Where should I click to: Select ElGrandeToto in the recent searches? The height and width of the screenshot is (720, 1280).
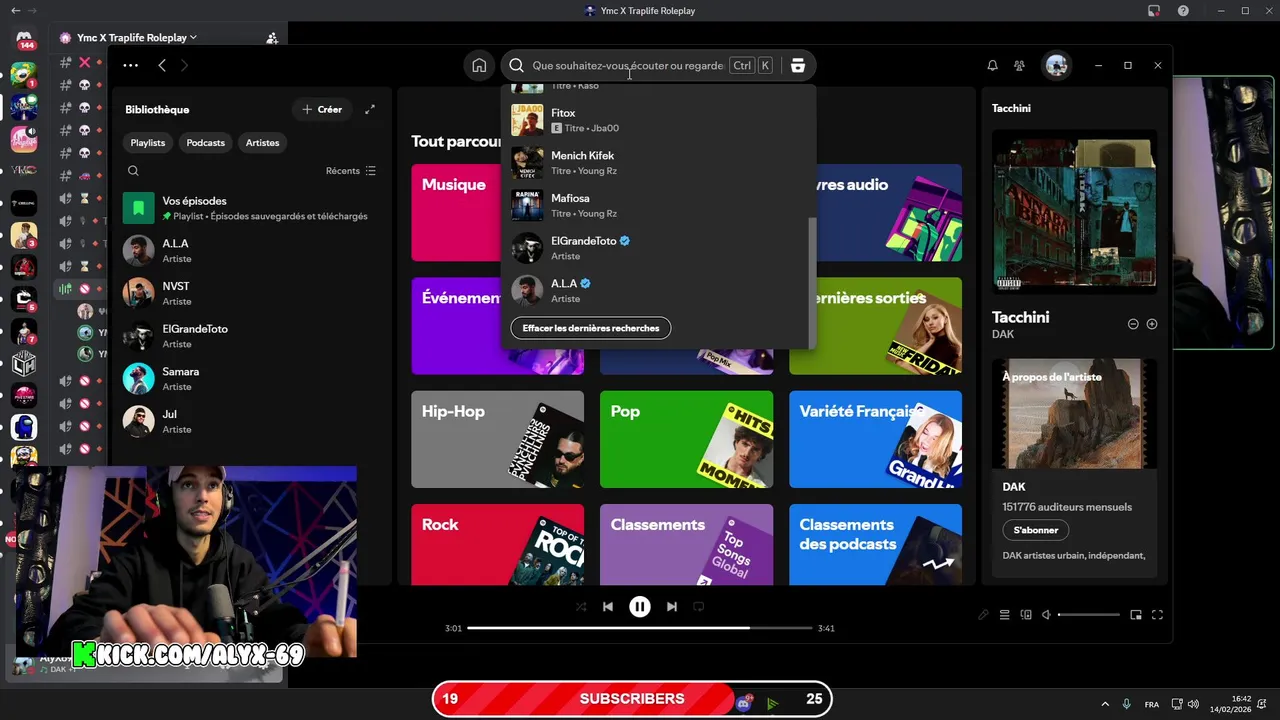656,248
